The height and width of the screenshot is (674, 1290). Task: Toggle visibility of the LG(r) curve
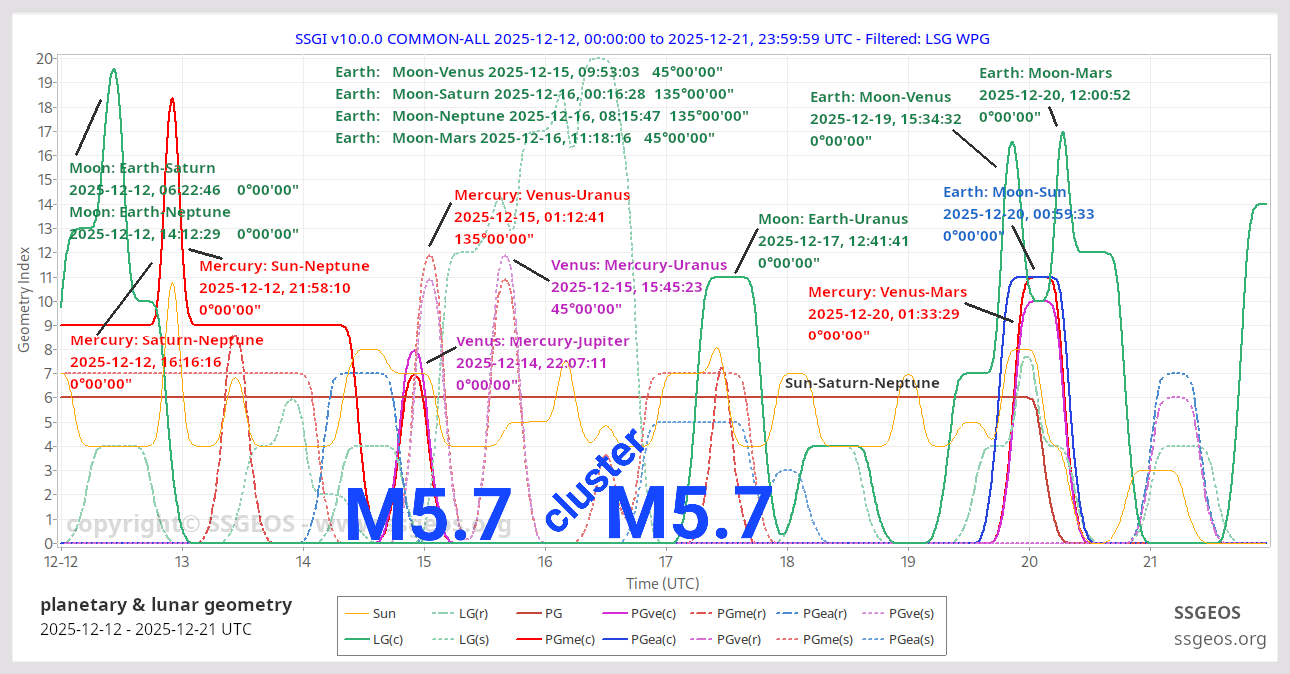coord(458,613)
